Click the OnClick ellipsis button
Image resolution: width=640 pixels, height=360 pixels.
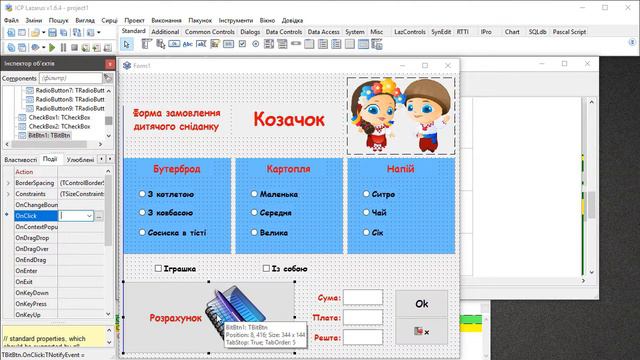(x=99, y=216)
